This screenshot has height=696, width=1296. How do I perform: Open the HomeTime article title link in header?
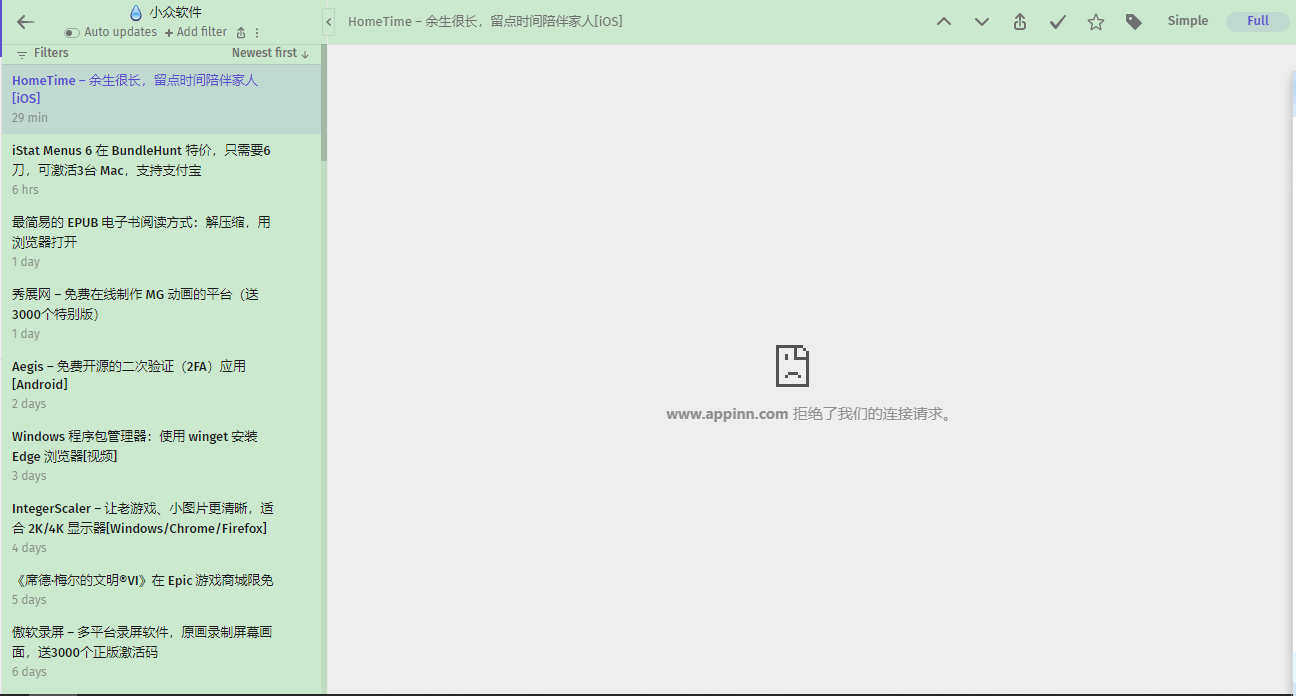pyautogui.click(x=485, y=21)
